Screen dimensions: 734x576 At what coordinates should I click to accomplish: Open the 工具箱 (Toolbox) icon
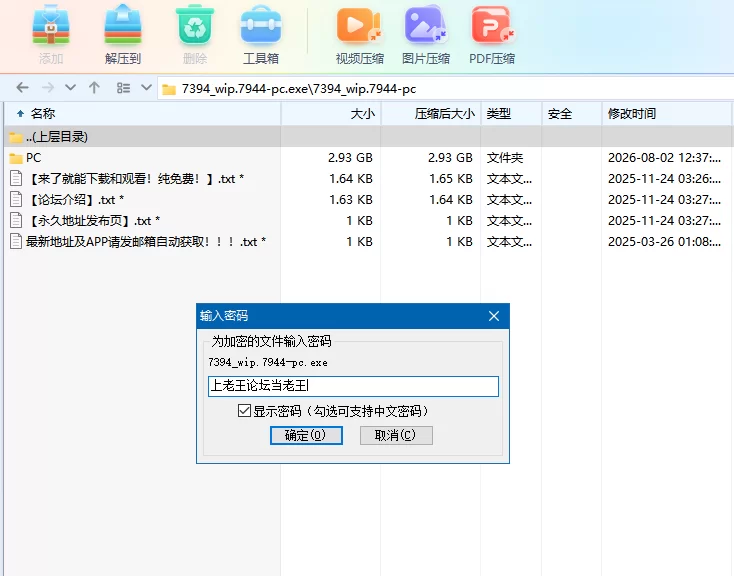click(261, 34)
